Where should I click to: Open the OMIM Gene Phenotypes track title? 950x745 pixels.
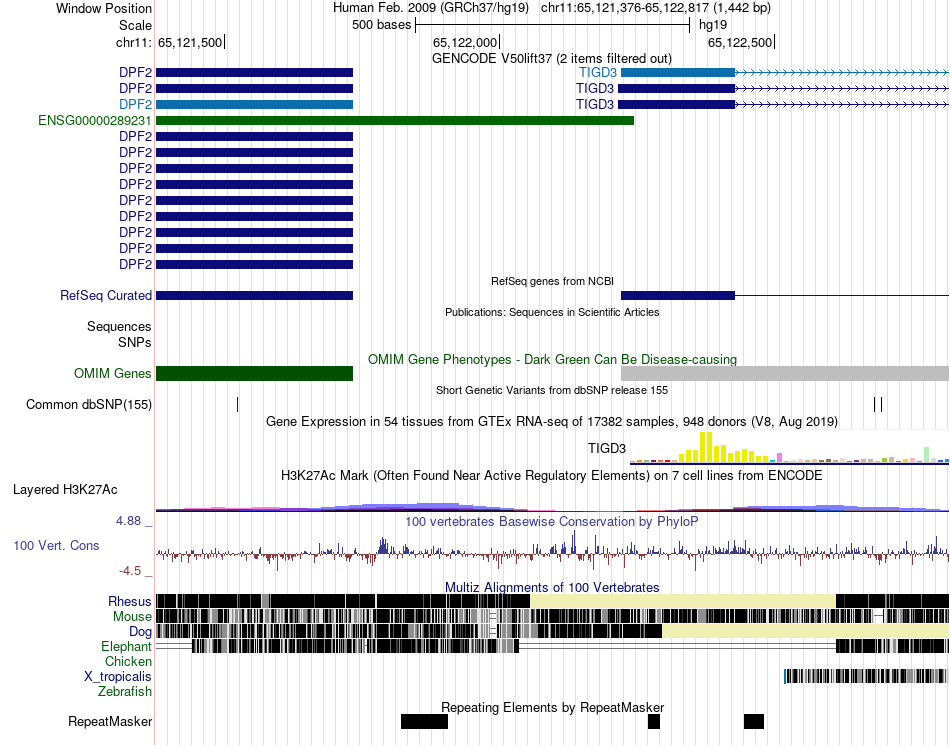tap(552, 359)
